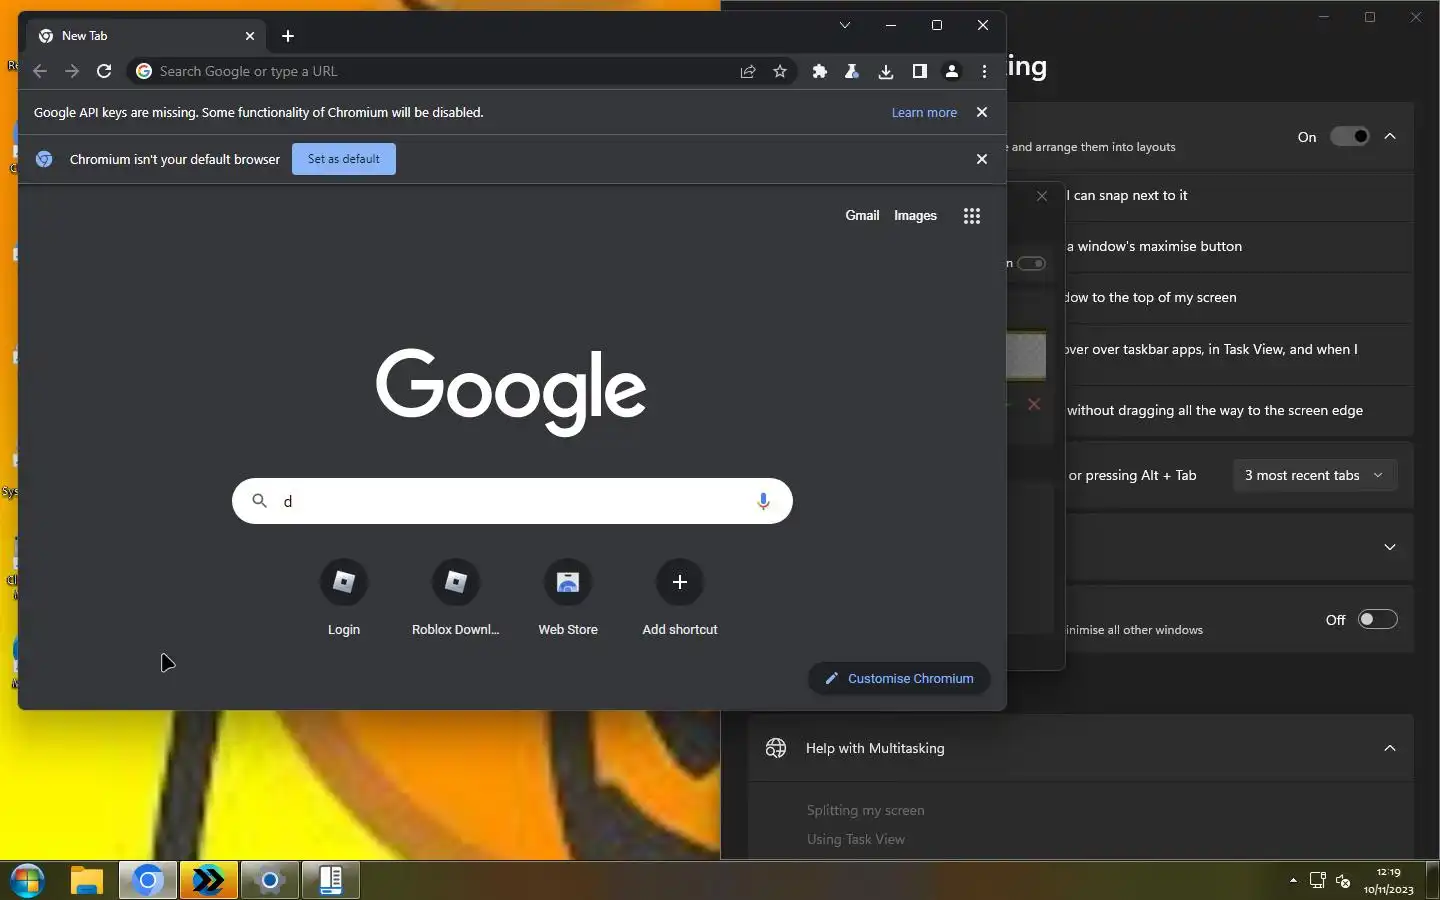Switch to Chromium taskbar button
Screen dimensions: 1440x900
click(x=148, y=881)
